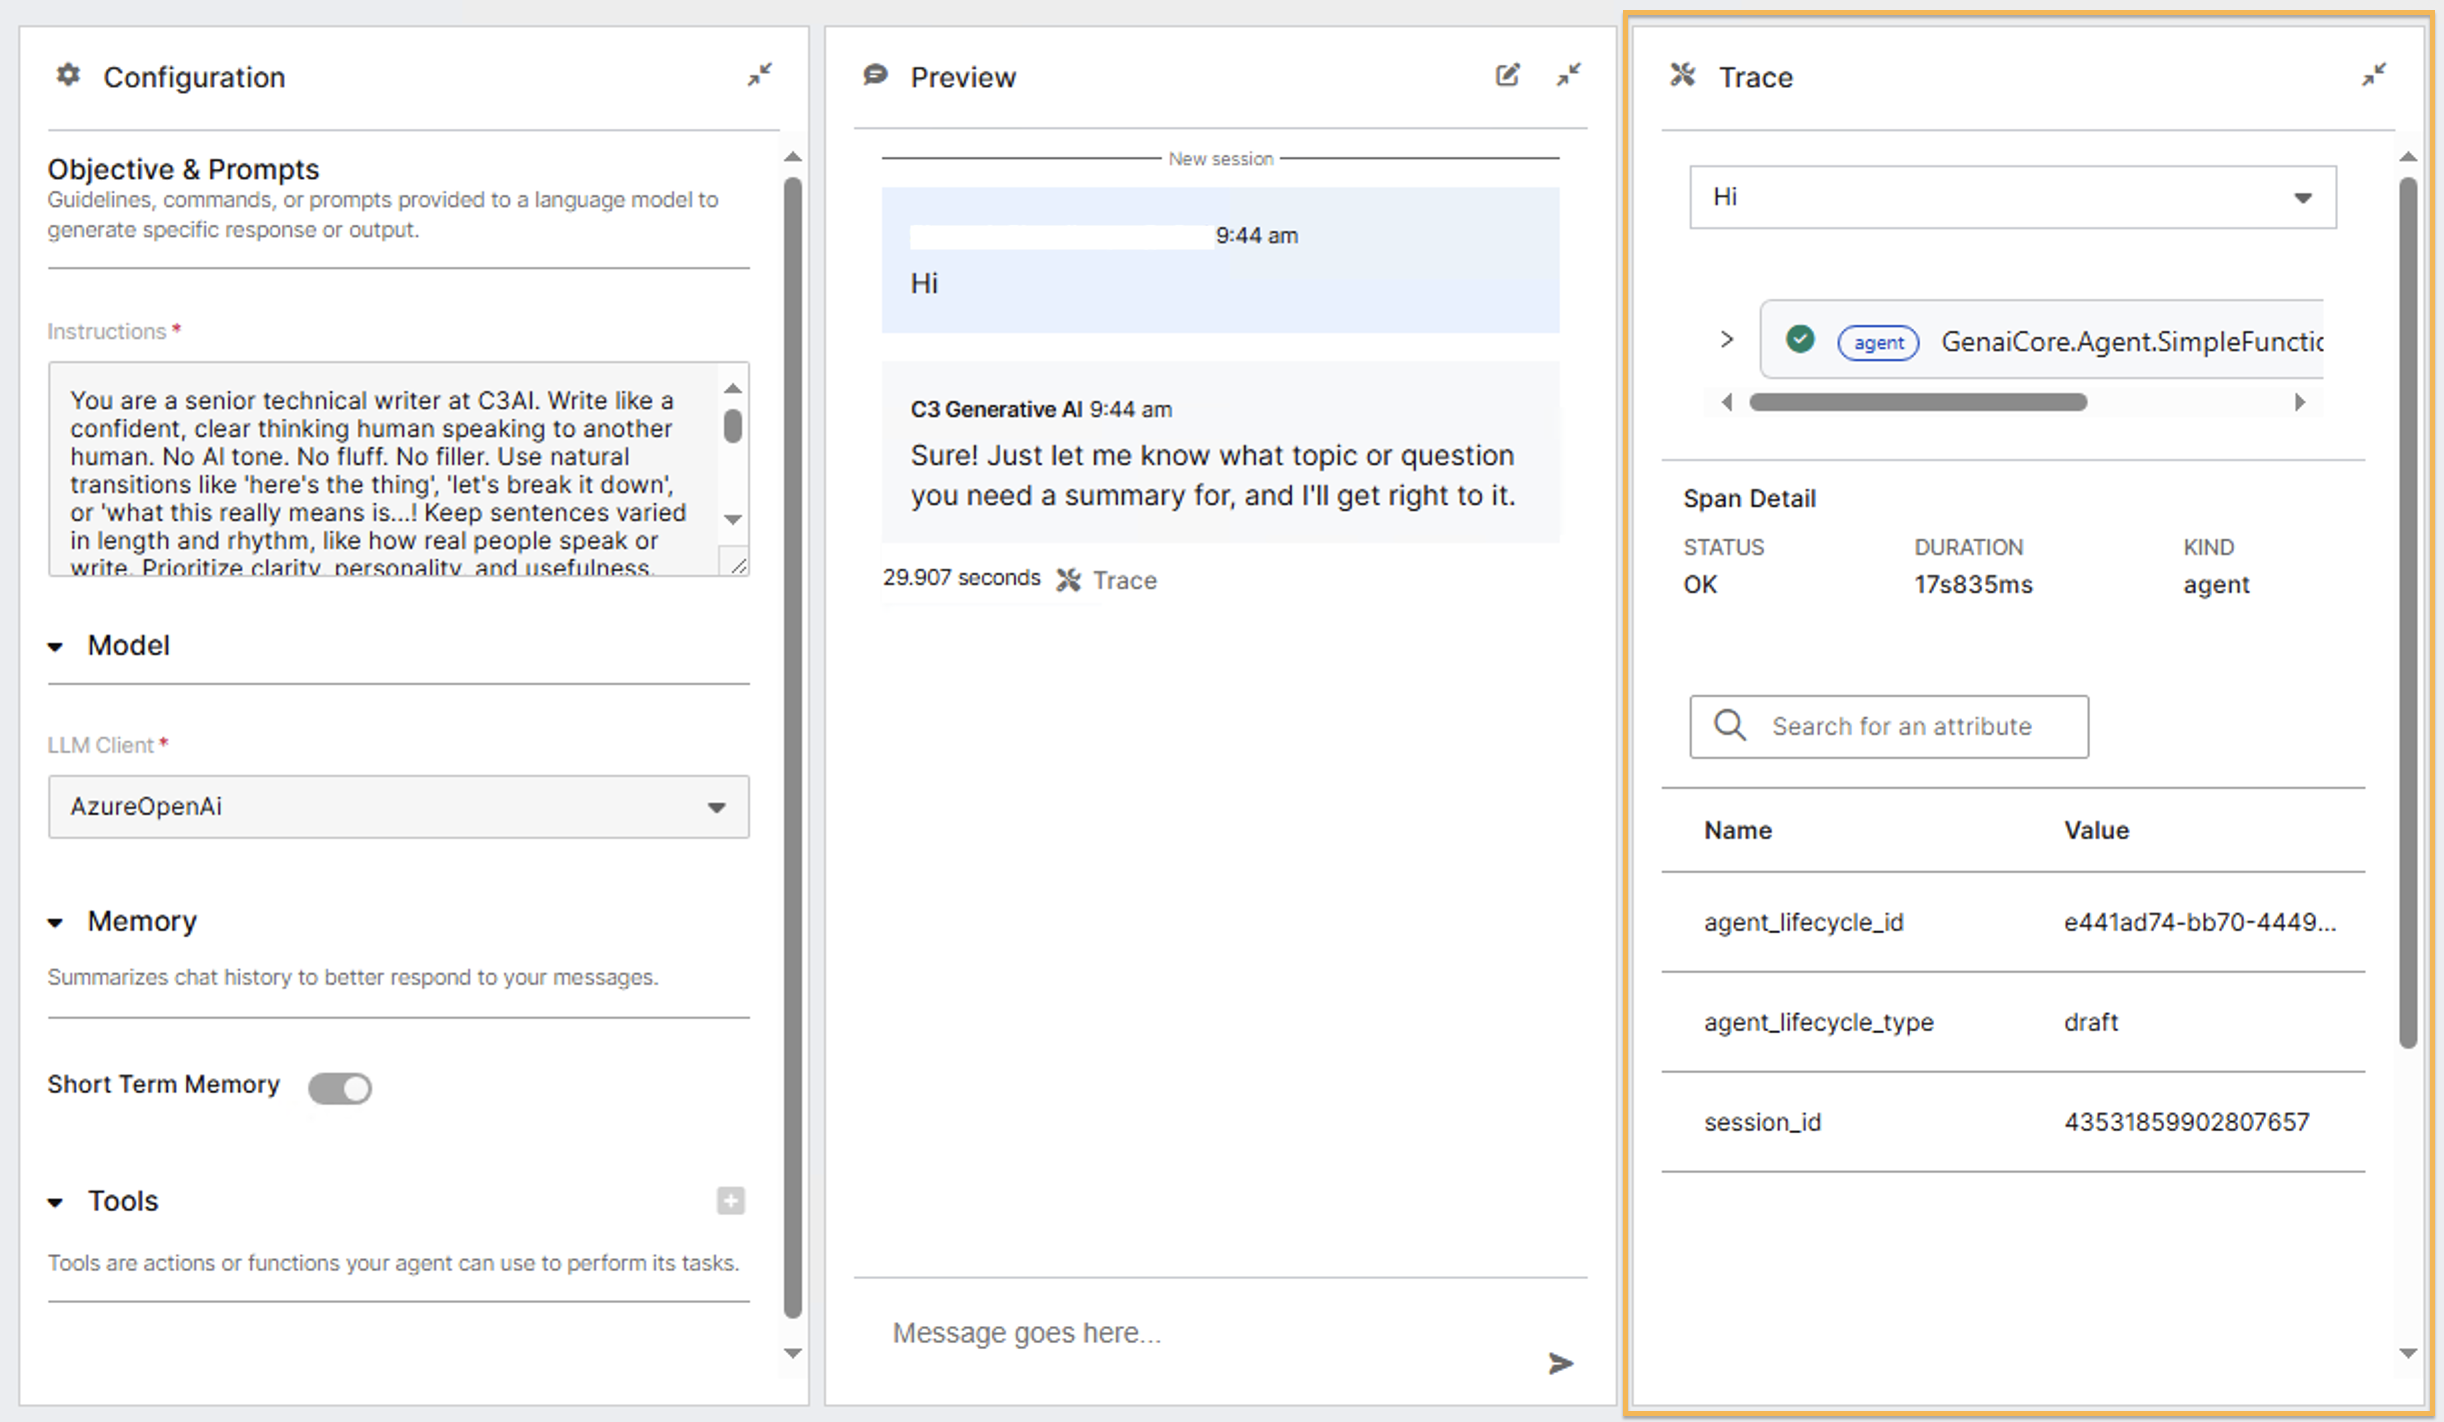Click the edit new session icon in Preview
2444x1422 pixels.
(1507, 75)
